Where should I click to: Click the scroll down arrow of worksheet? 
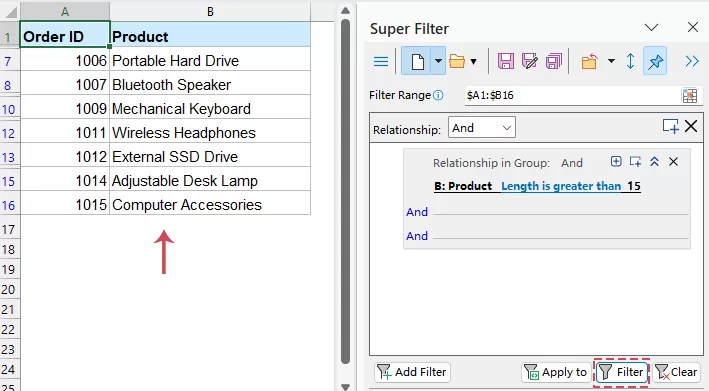point(345,386)
